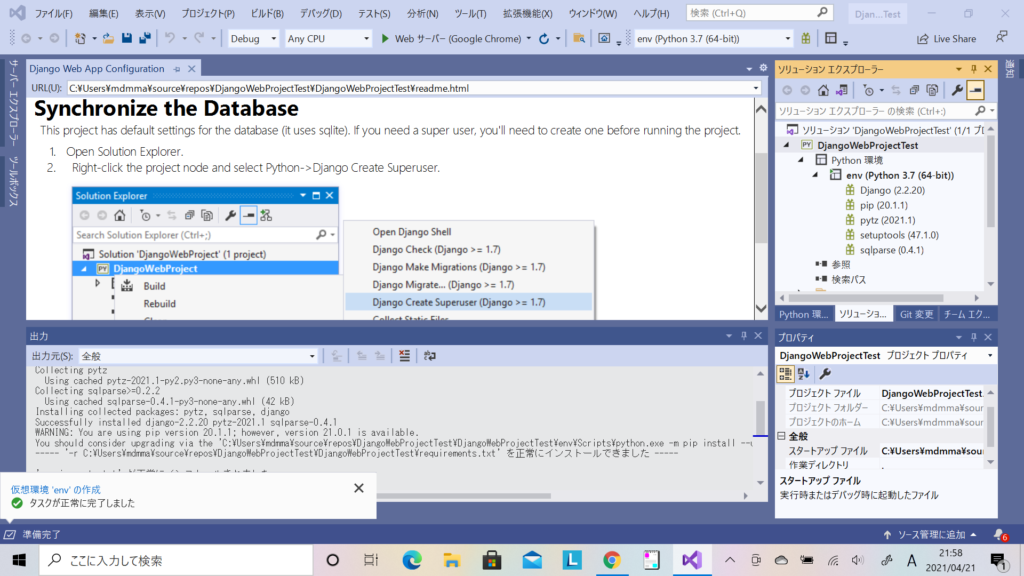This screenshot has height=576, width=1024.
Task: Open Microsoft Edge from the taskbar
Action: click(412, 560)
